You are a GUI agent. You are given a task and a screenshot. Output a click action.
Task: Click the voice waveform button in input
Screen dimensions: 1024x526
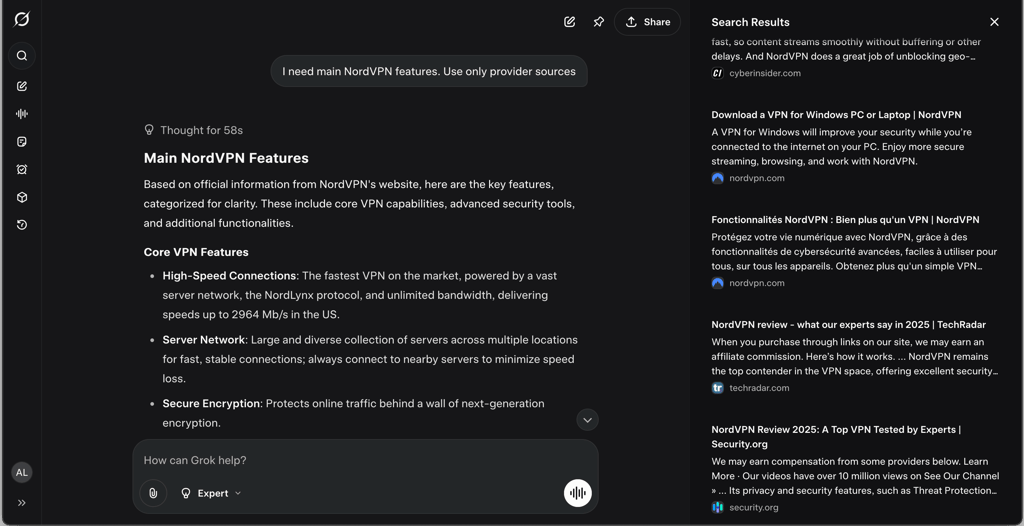(x=577, y=493)
